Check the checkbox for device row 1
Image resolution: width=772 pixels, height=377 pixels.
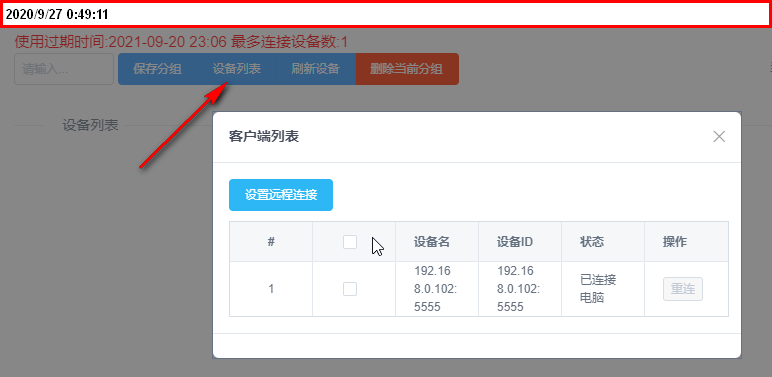[350, 289]
